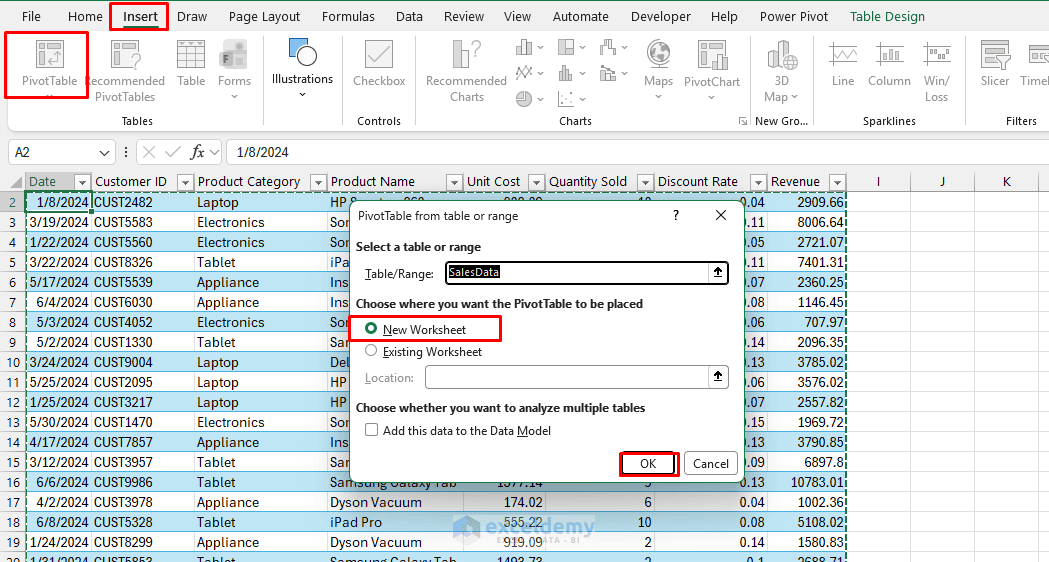
Task: Click the Location input field
Action: tap(567, 377)
